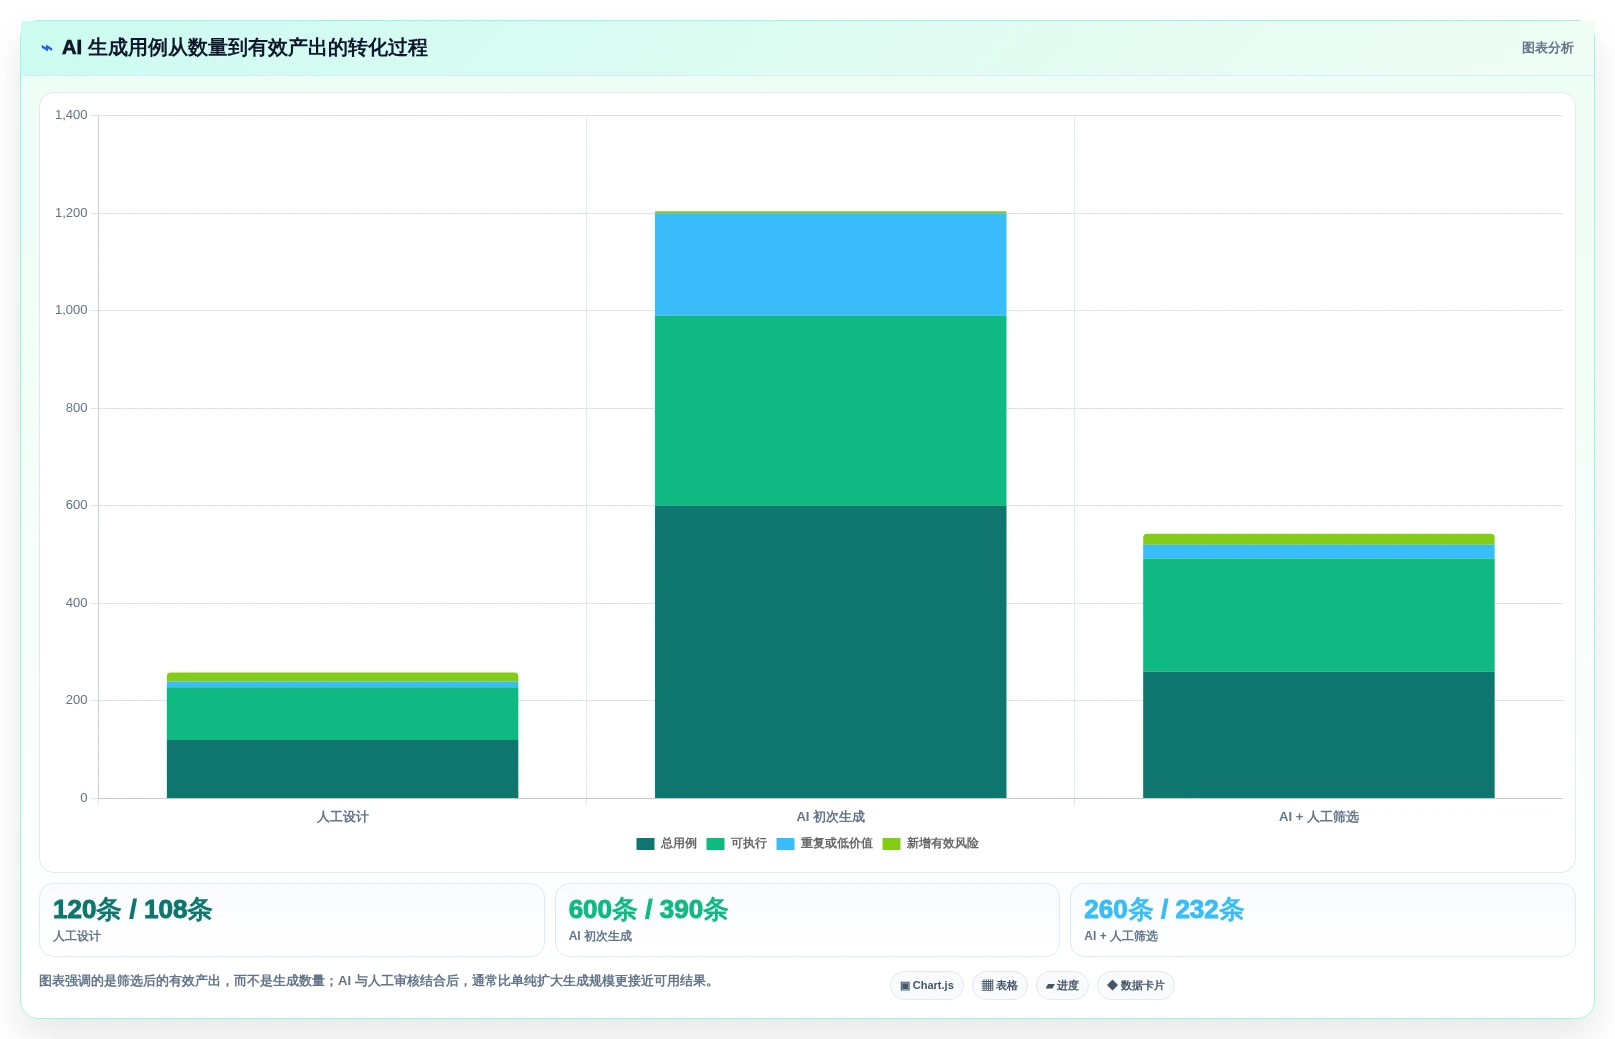Select the 表格 tag pill
Viewport: 1615px width, 1039px height.
pos(999,985)
